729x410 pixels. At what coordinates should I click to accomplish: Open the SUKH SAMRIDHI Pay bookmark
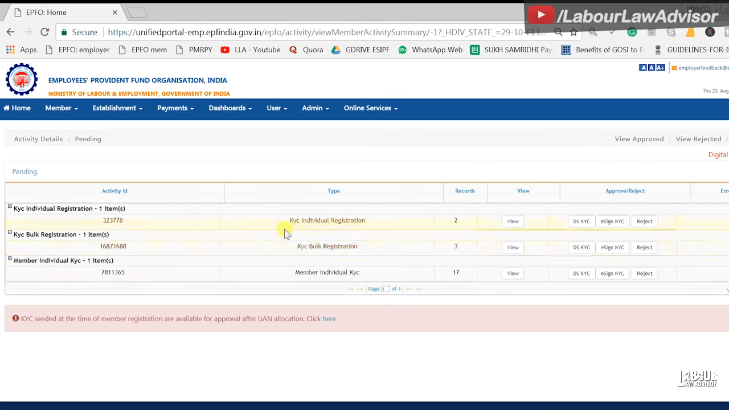pyautogui.click(x=511, y=49)
